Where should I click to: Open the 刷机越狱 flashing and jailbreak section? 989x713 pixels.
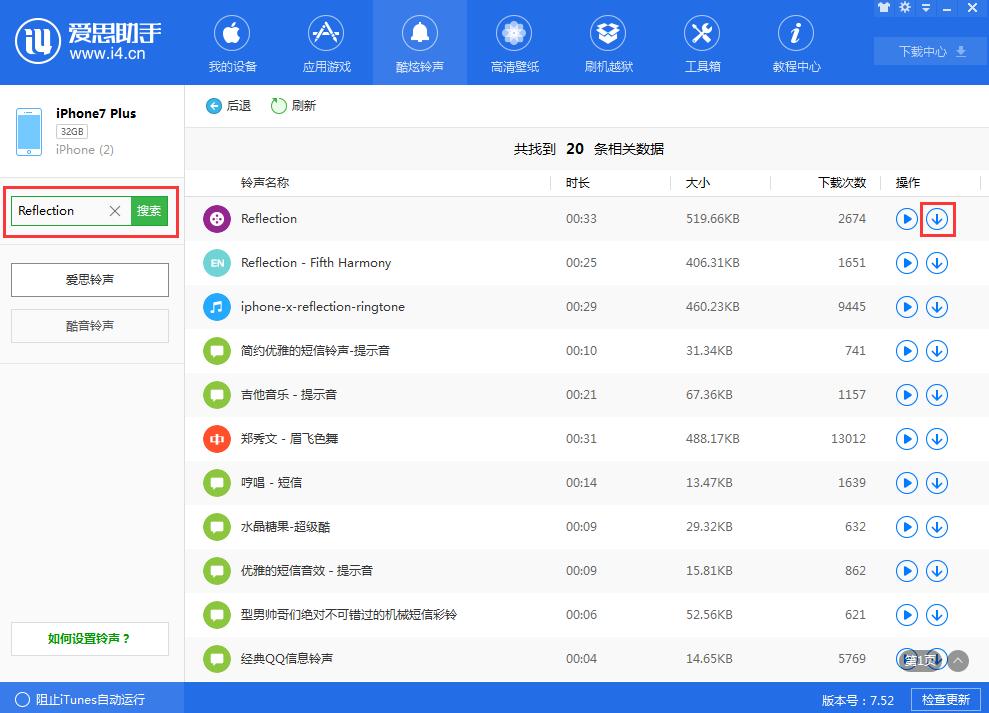coord(607,42)
